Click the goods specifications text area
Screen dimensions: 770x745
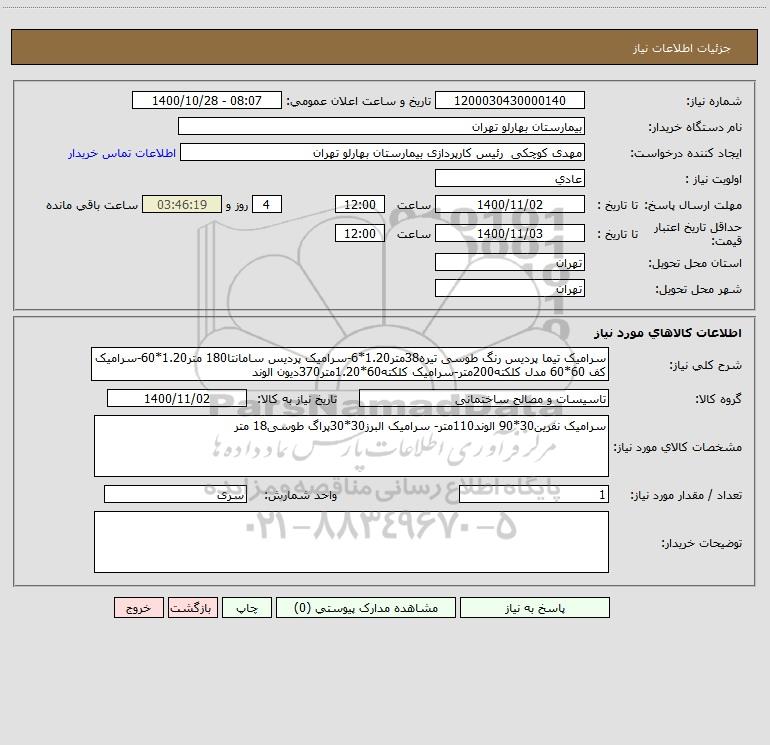351,446
